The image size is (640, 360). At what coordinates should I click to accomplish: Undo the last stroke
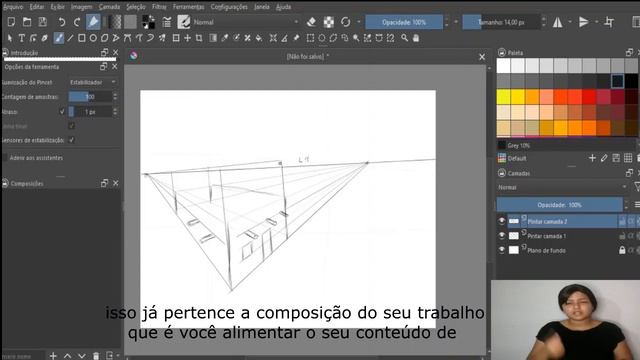pos(61,22)
